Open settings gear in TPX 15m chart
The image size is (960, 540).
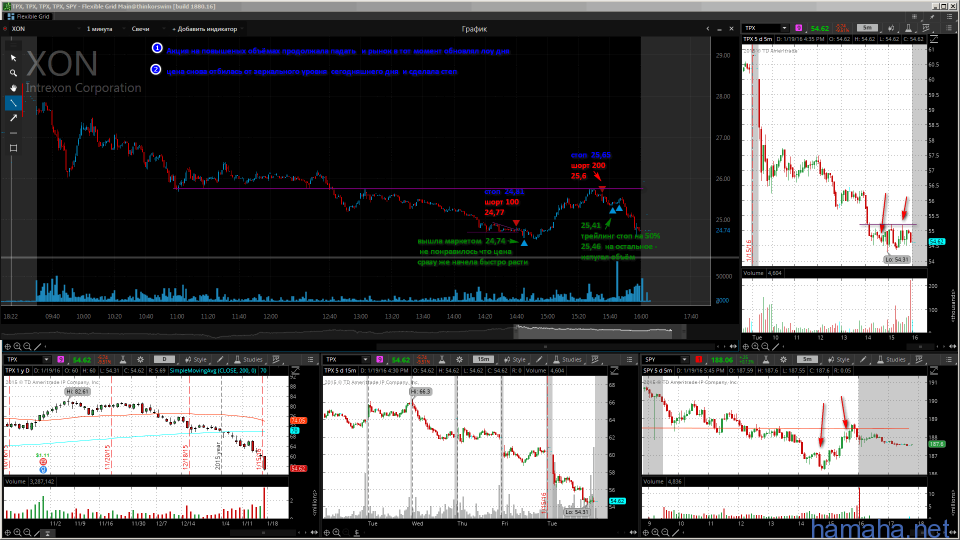coord(459,359)
